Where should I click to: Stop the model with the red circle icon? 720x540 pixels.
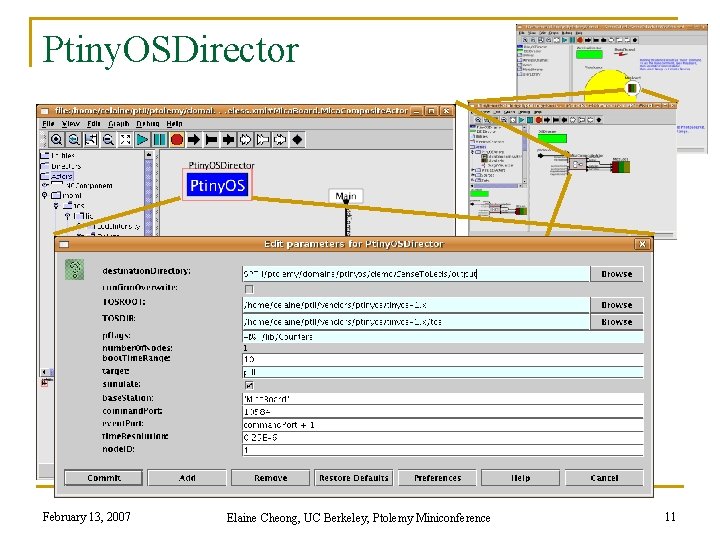coord(177,139)
